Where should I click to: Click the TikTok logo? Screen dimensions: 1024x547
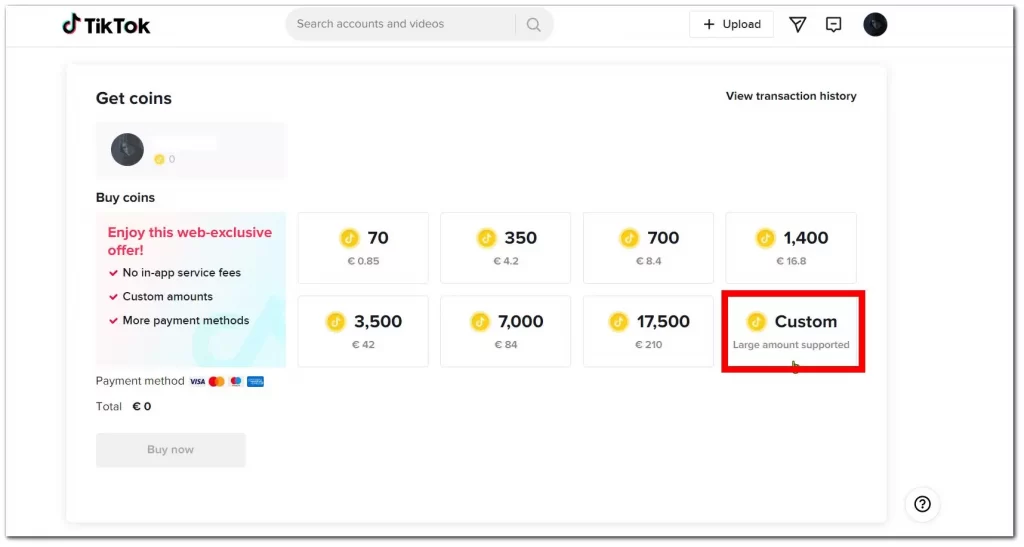(106, 25)
